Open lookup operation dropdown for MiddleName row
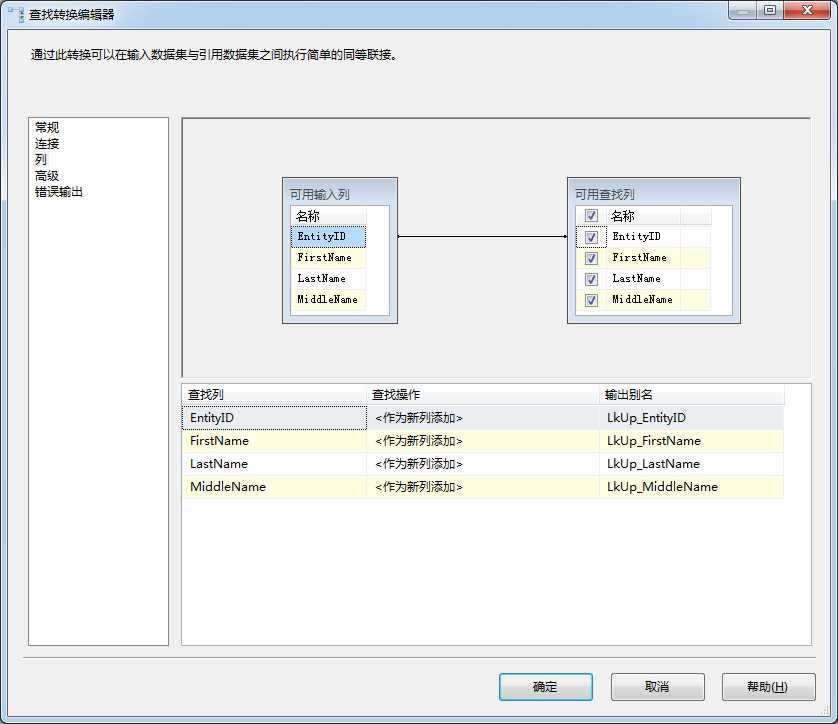This screenshot has height=724, width=838. point(483,487)
